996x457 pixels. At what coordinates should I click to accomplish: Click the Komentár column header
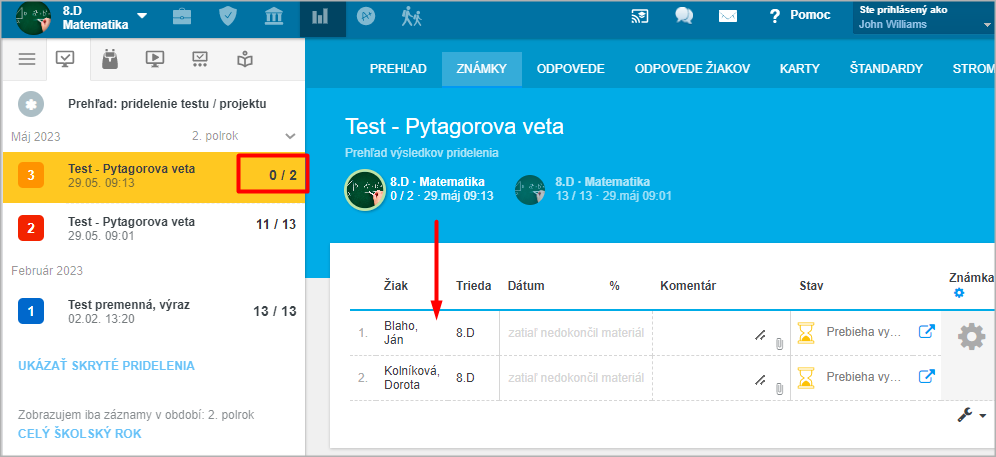688,286
